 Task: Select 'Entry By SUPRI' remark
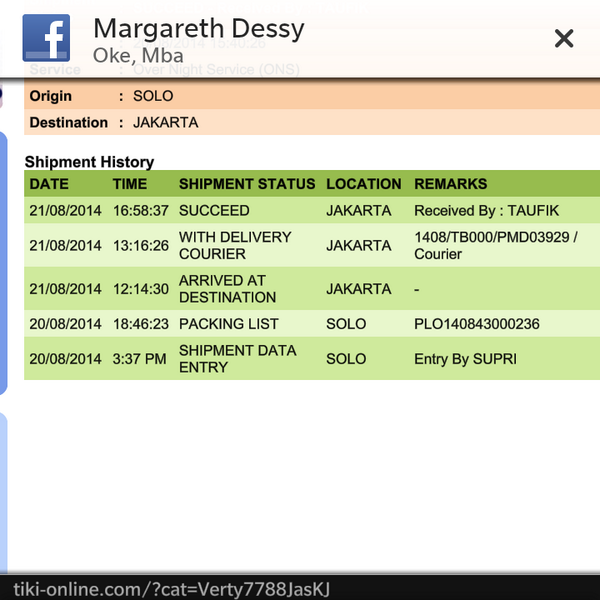(465, 359)
